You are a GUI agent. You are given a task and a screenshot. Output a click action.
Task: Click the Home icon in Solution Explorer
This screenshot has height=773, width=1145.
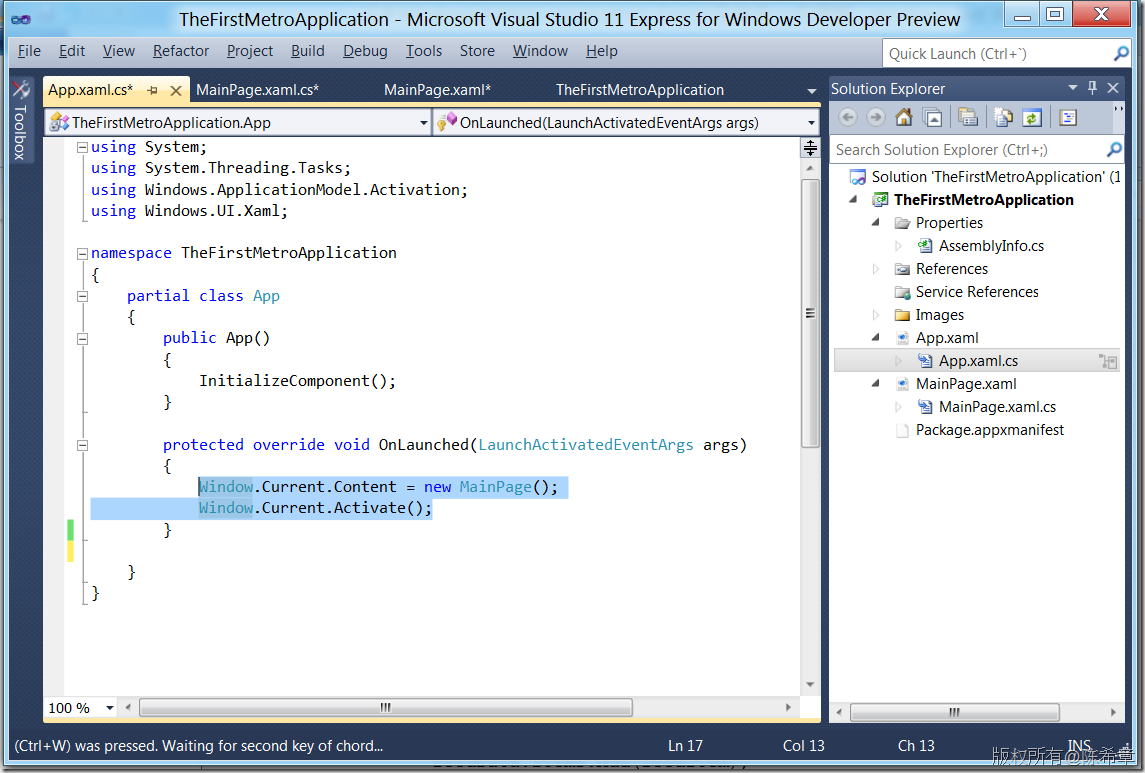(904, 118)
